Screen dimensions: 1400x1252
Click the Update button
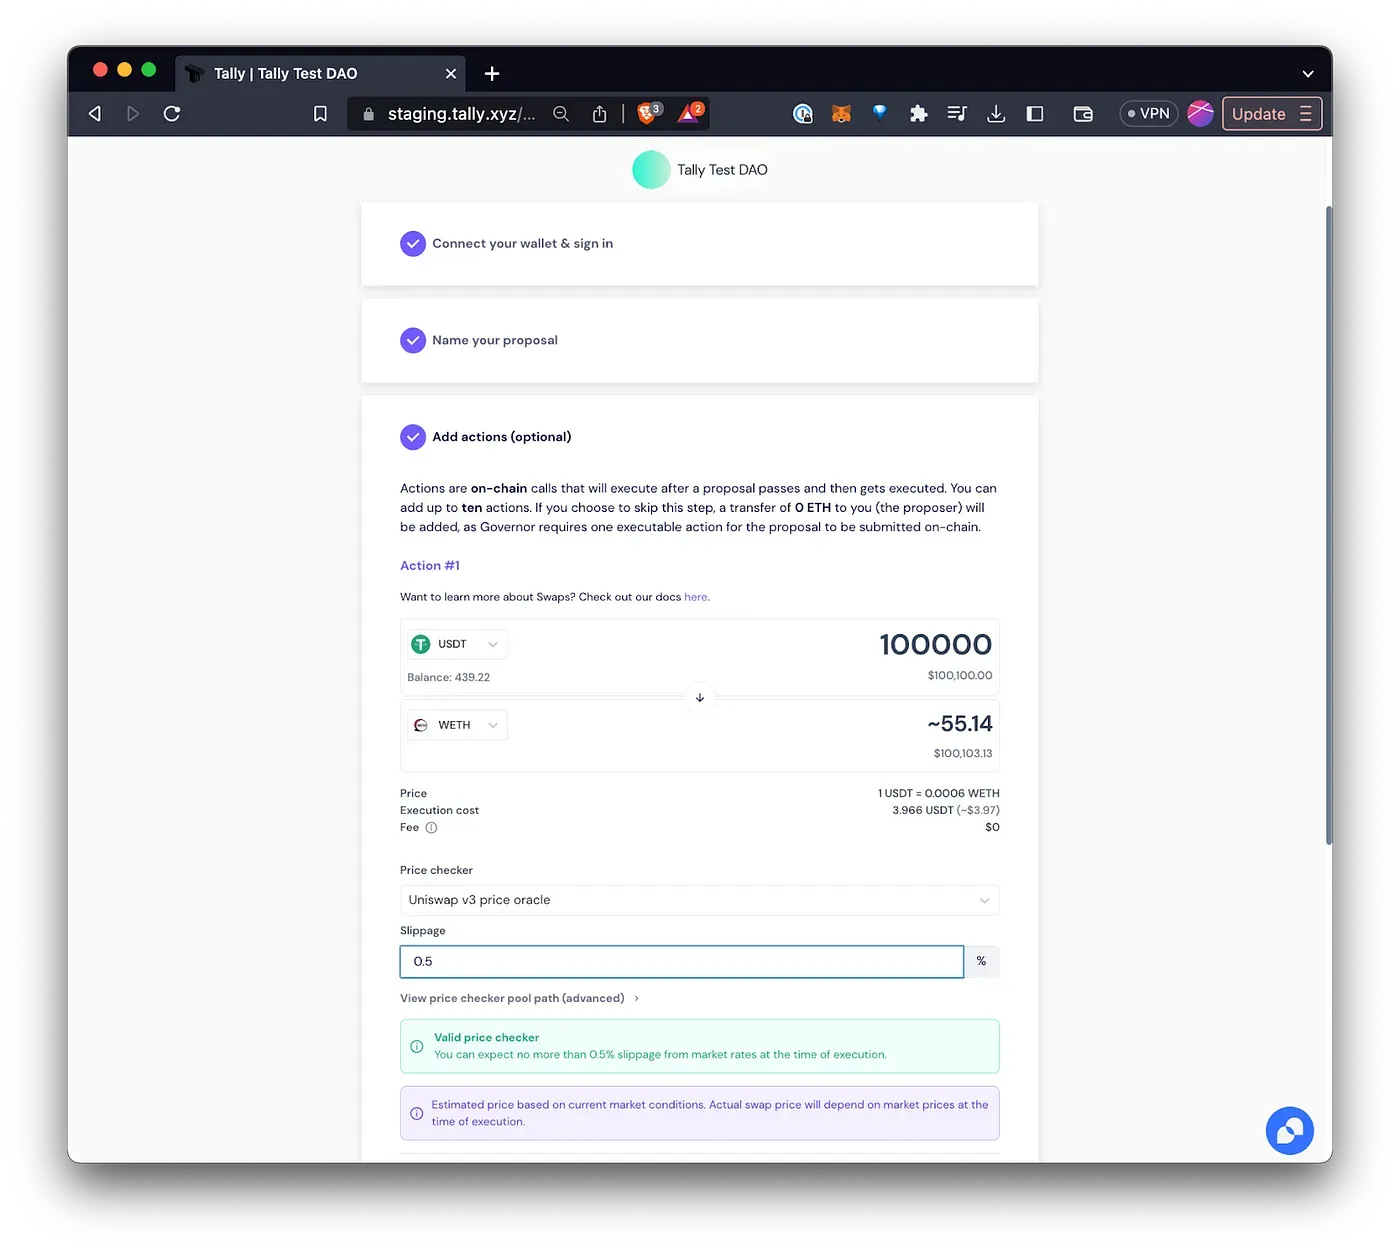(1271, 114)
